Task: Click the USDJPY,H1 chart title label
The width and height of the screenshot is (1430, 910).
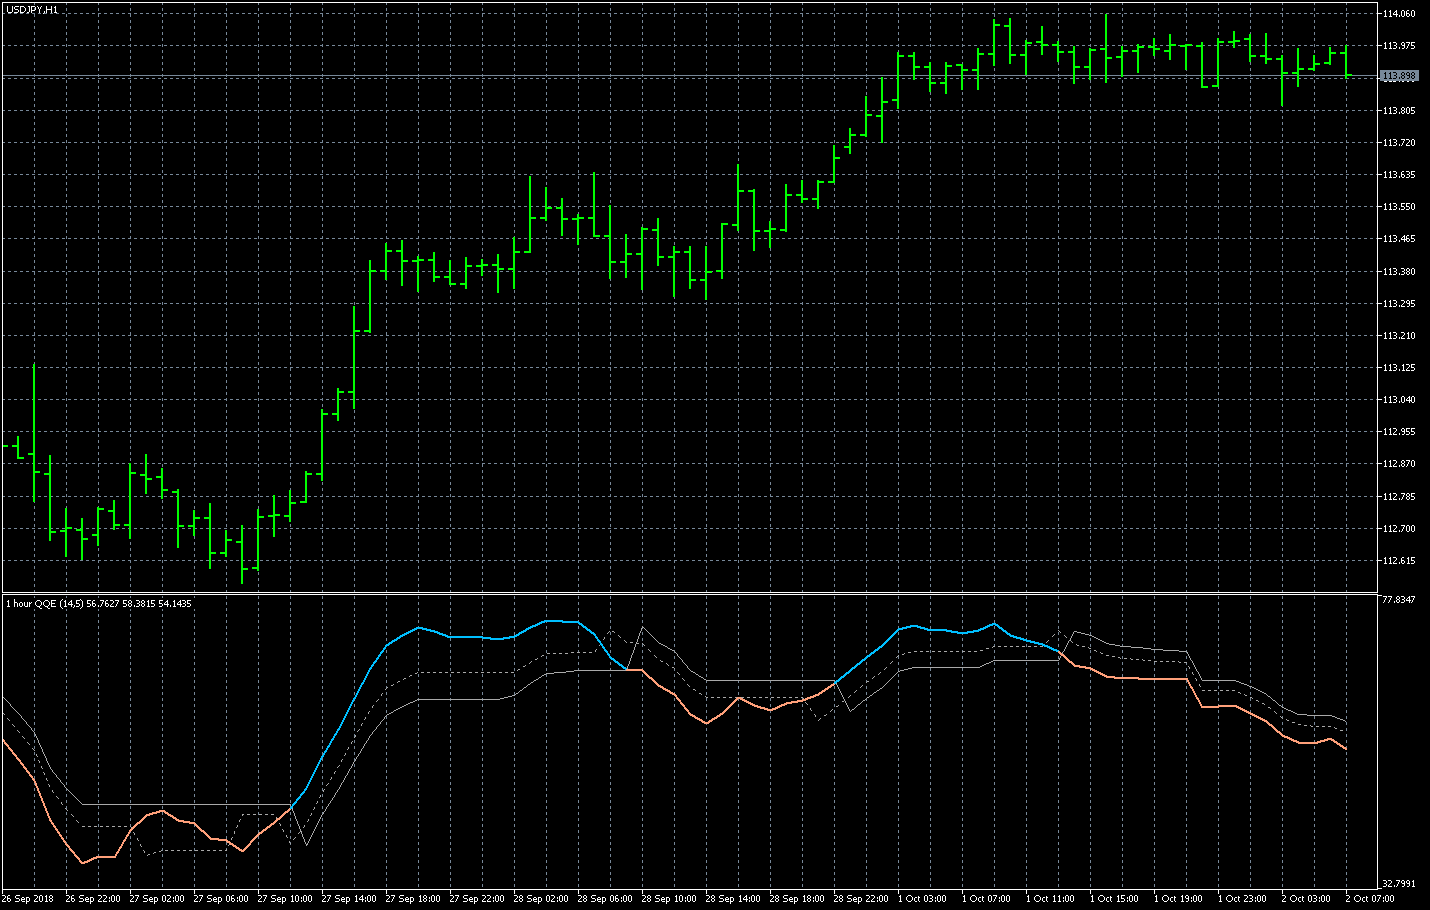Action: tap(32, 9)
